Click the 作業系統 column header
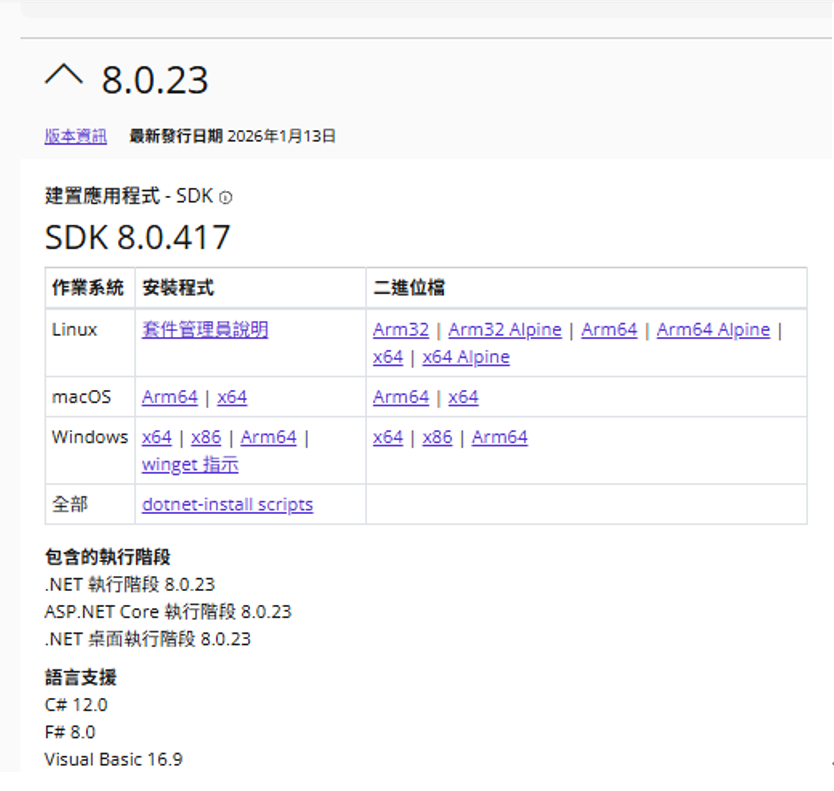 click(88, 288)
